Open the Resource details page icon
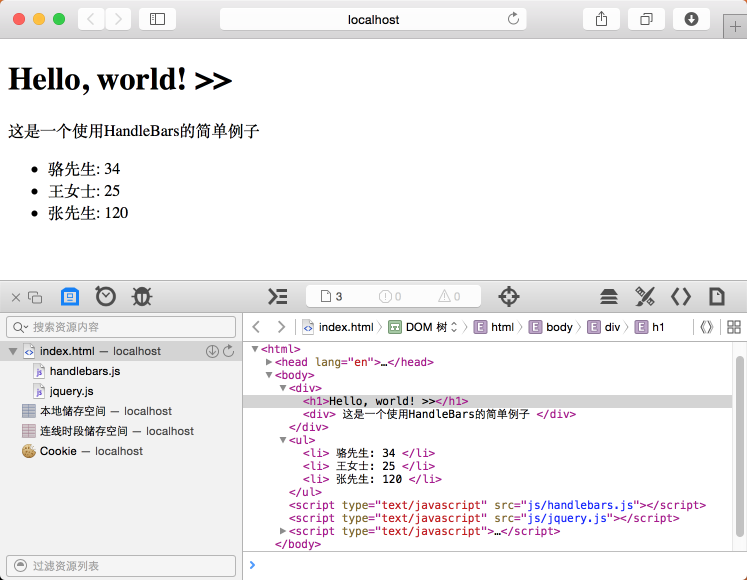Viewport: 747px width, 580px height. coord(717,296)
